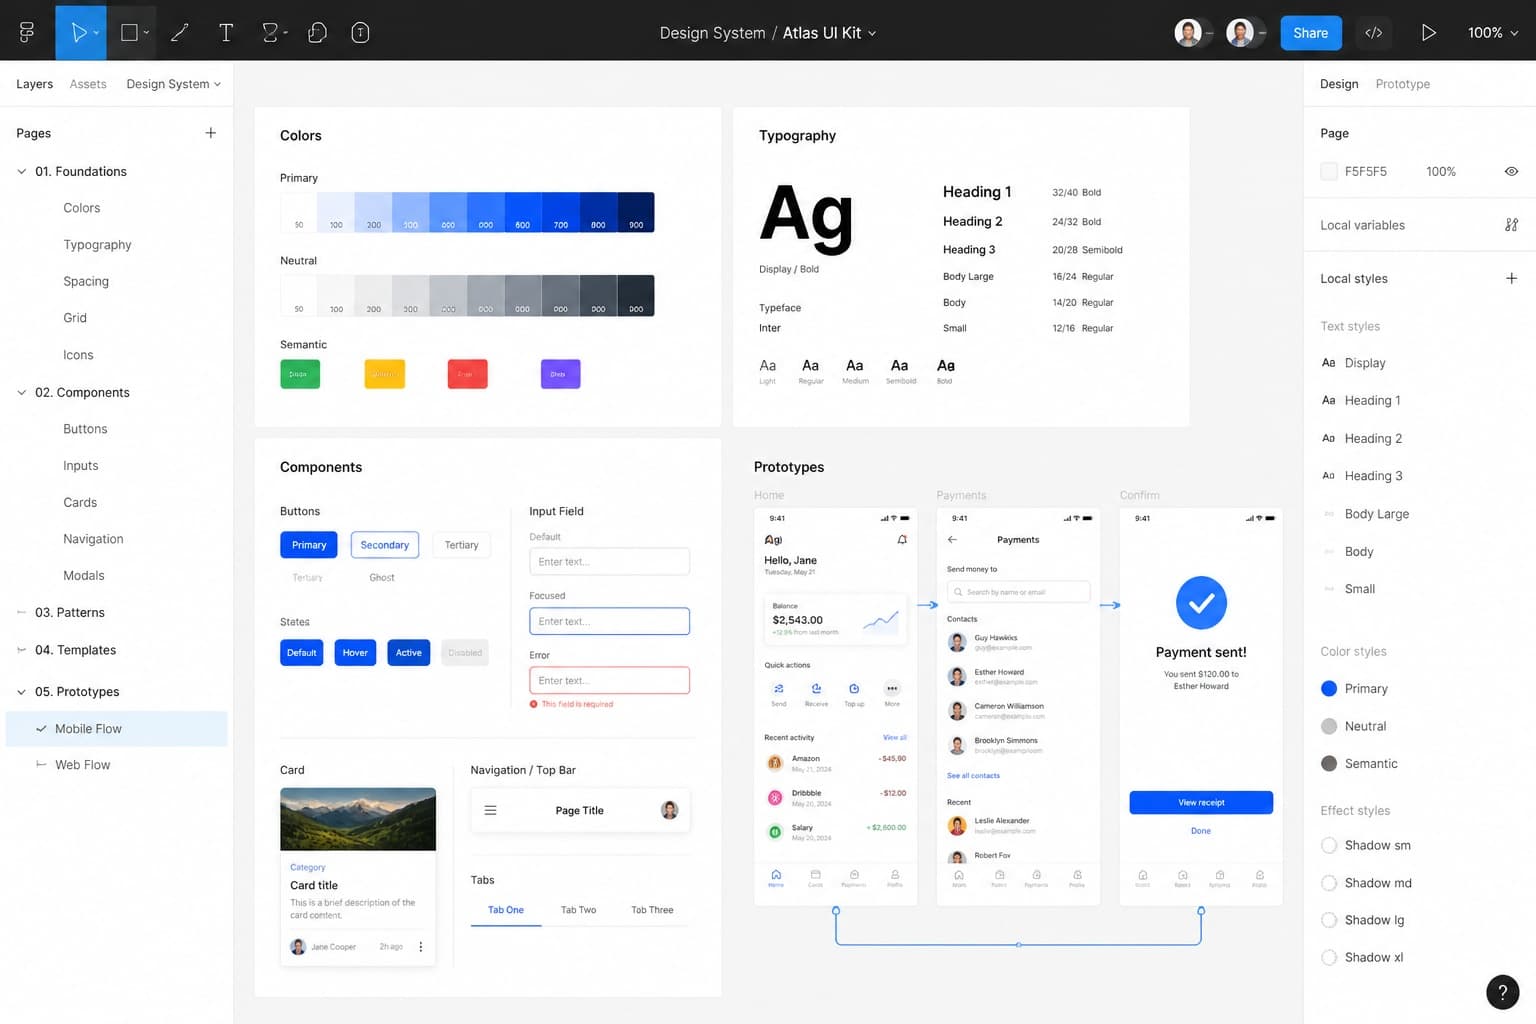1536x1024 pixels.
Task: Select the Layers tab
Action: coord(34,84)
